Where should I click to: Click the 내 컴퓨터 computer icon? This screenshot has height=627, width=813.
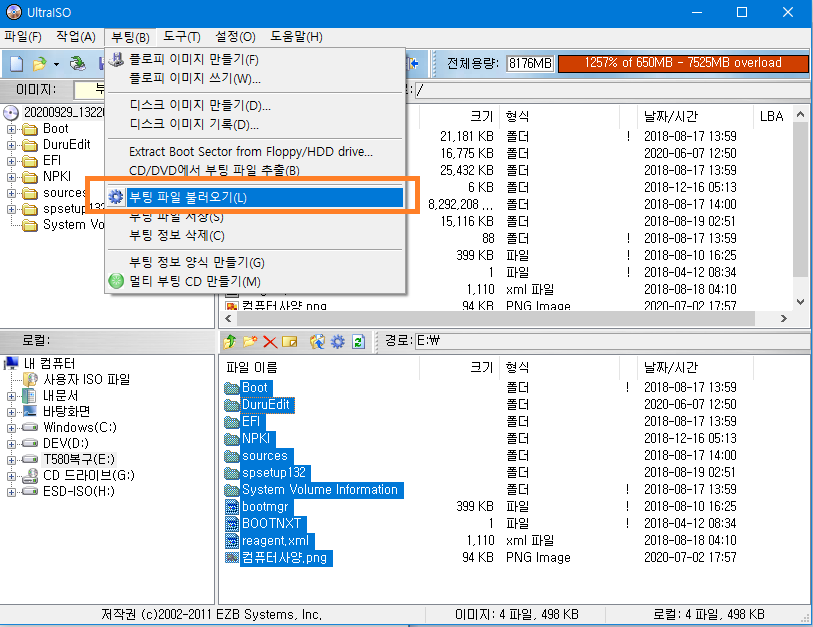click(x=11, y=364)
